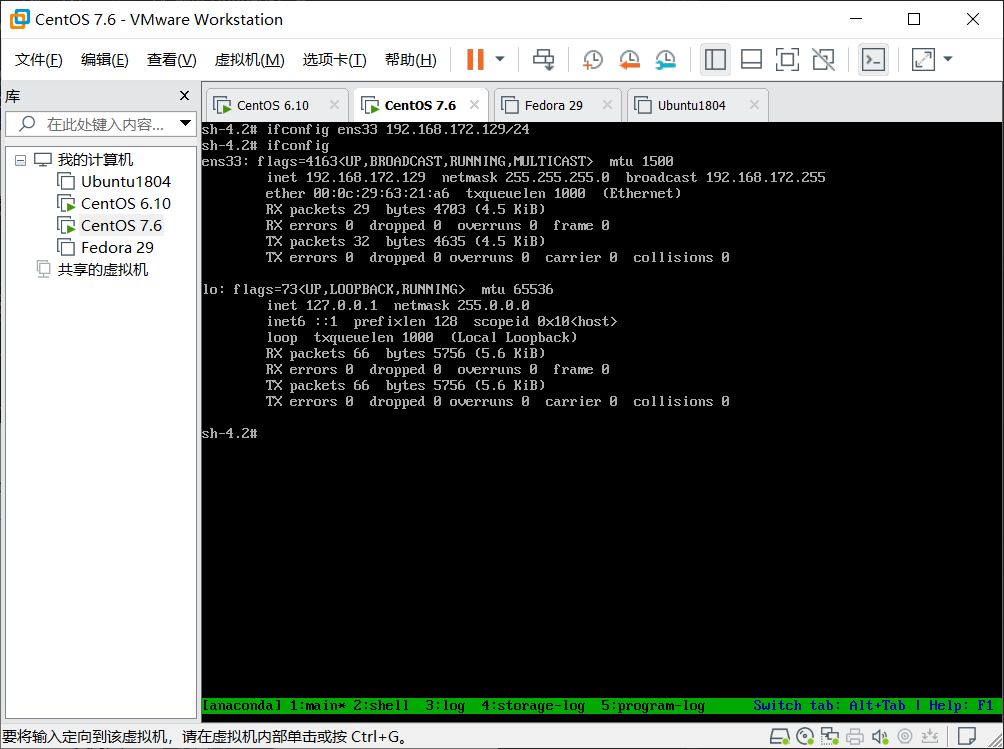Open the stretch guest dropdown arrow
Viewport: 1004px width, 749px height.
(948, 60)
